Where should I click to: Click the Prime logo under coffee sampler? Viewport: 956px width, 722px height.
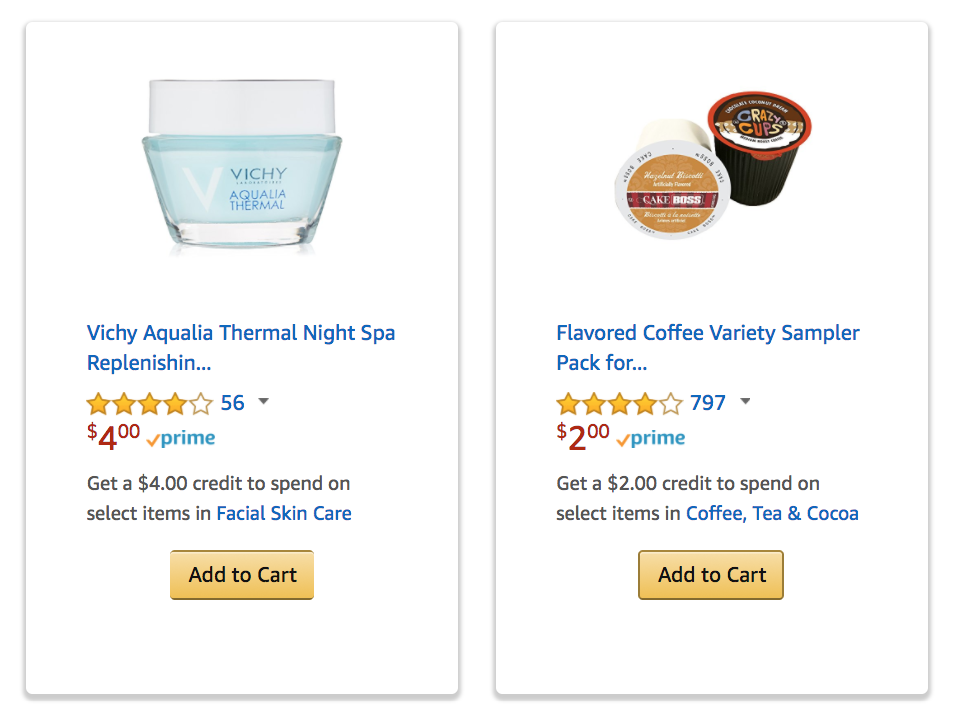[x=651, y=438]
